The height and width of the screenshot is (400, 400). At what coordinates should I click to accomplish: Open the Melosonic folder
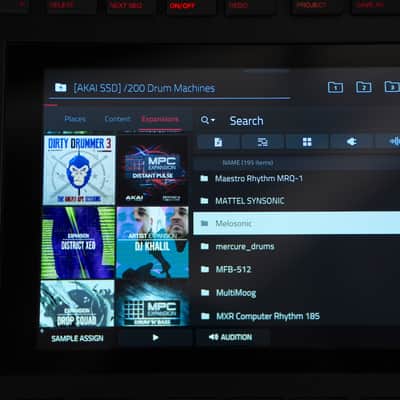click(x=297, y=223)
